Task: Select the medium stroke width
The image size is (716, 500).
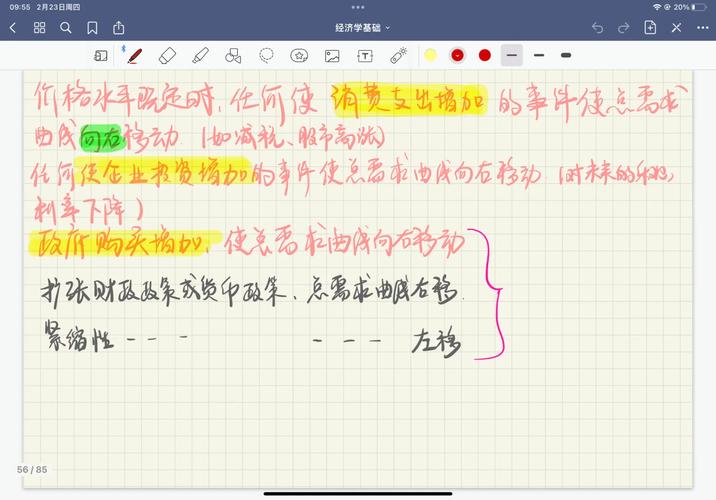Action: click(539, 55)
